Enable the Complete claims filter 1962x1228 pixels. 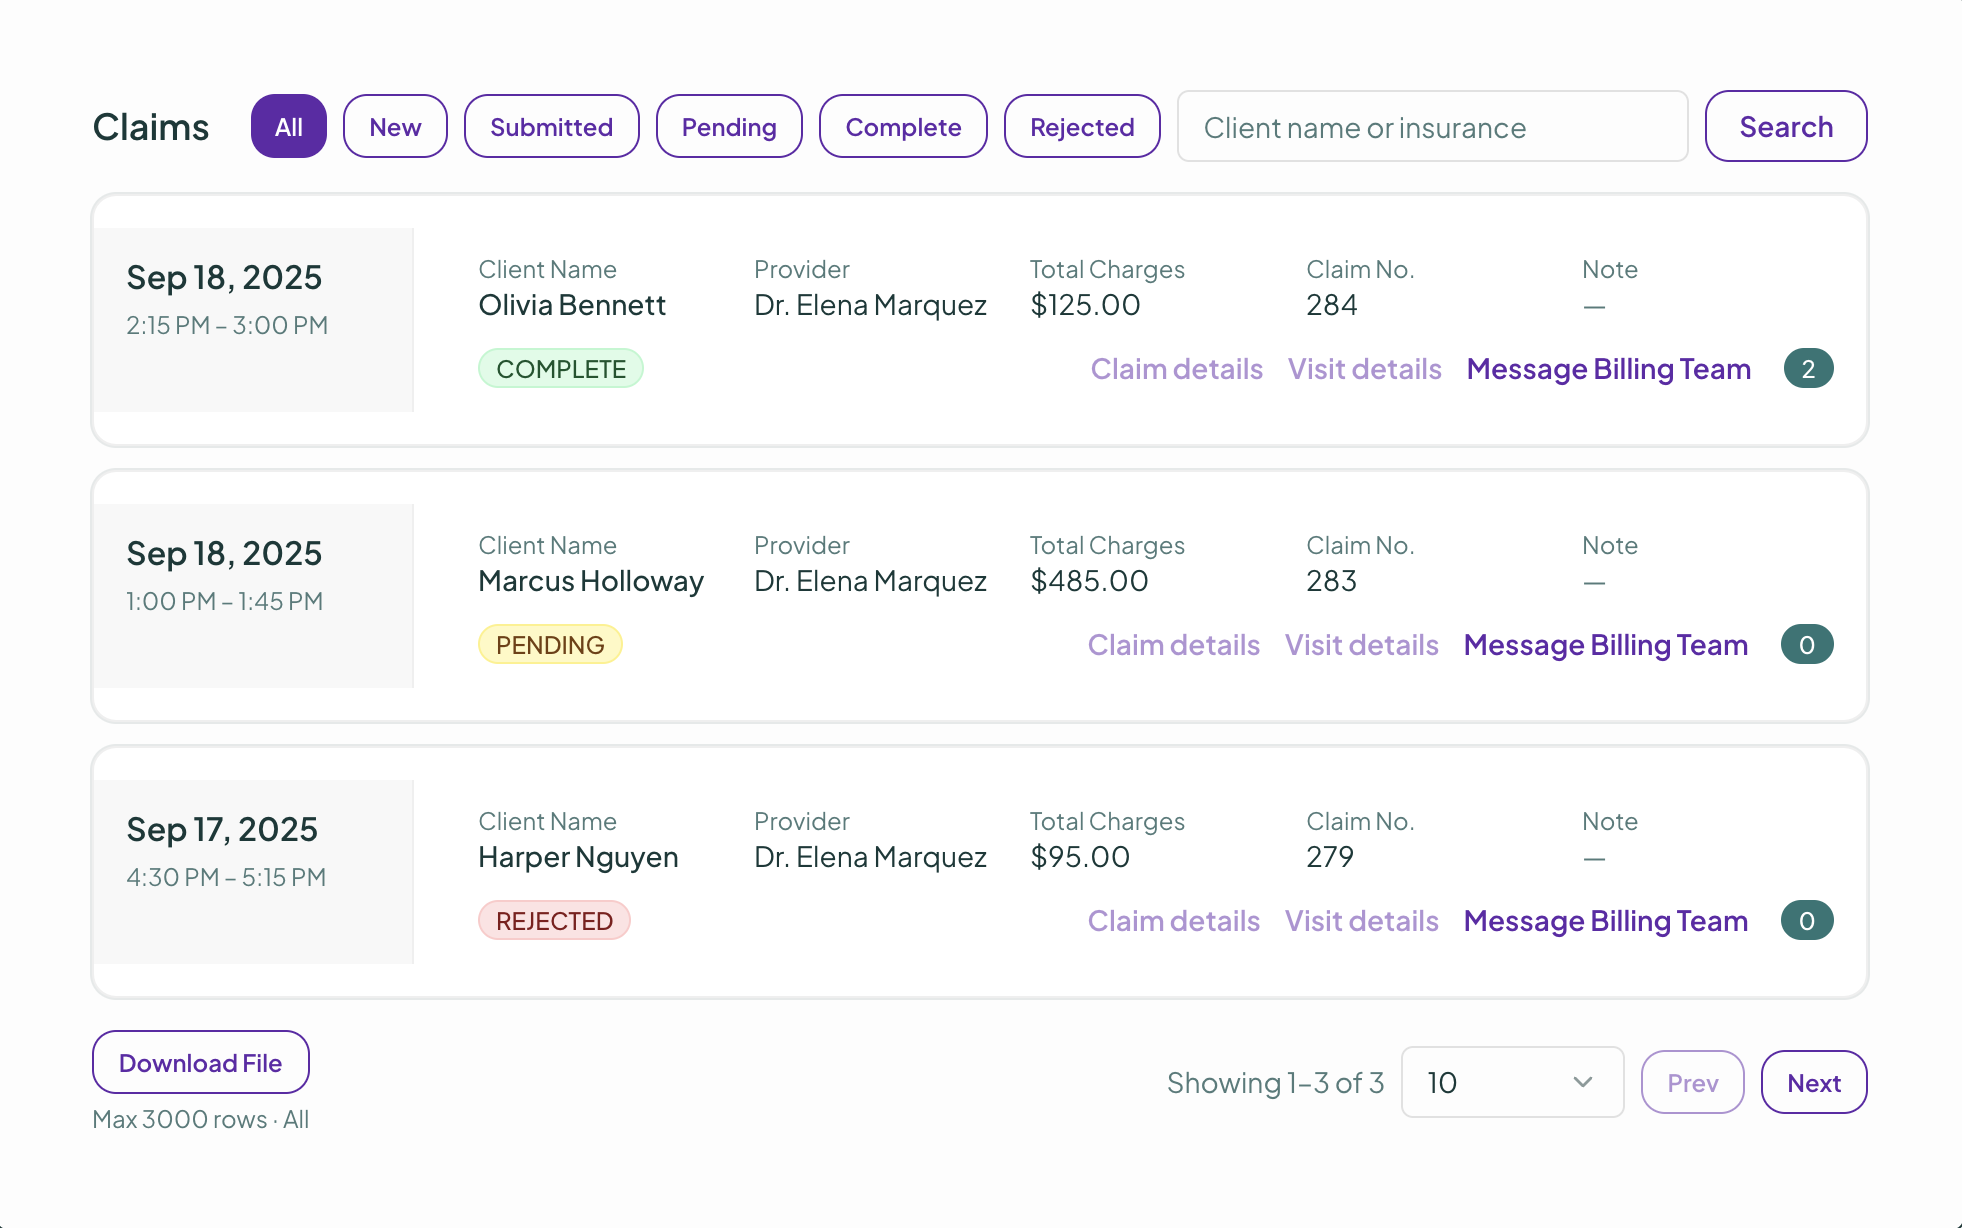click(x=902, y=126)
